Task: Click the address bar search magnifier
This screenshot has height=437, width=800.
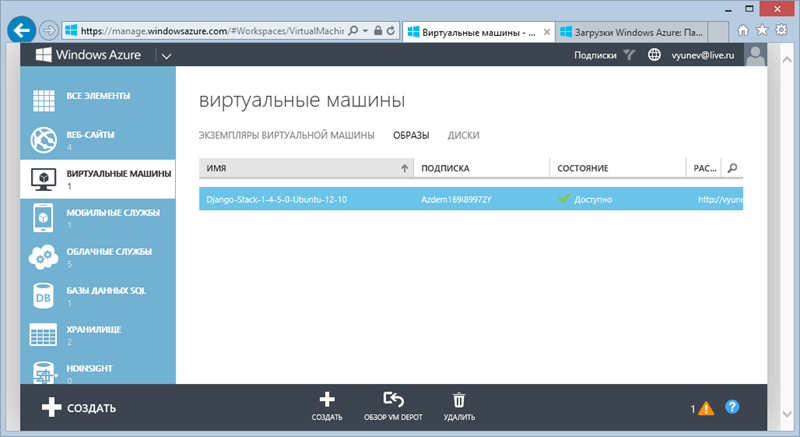Action: click(353, 31)
